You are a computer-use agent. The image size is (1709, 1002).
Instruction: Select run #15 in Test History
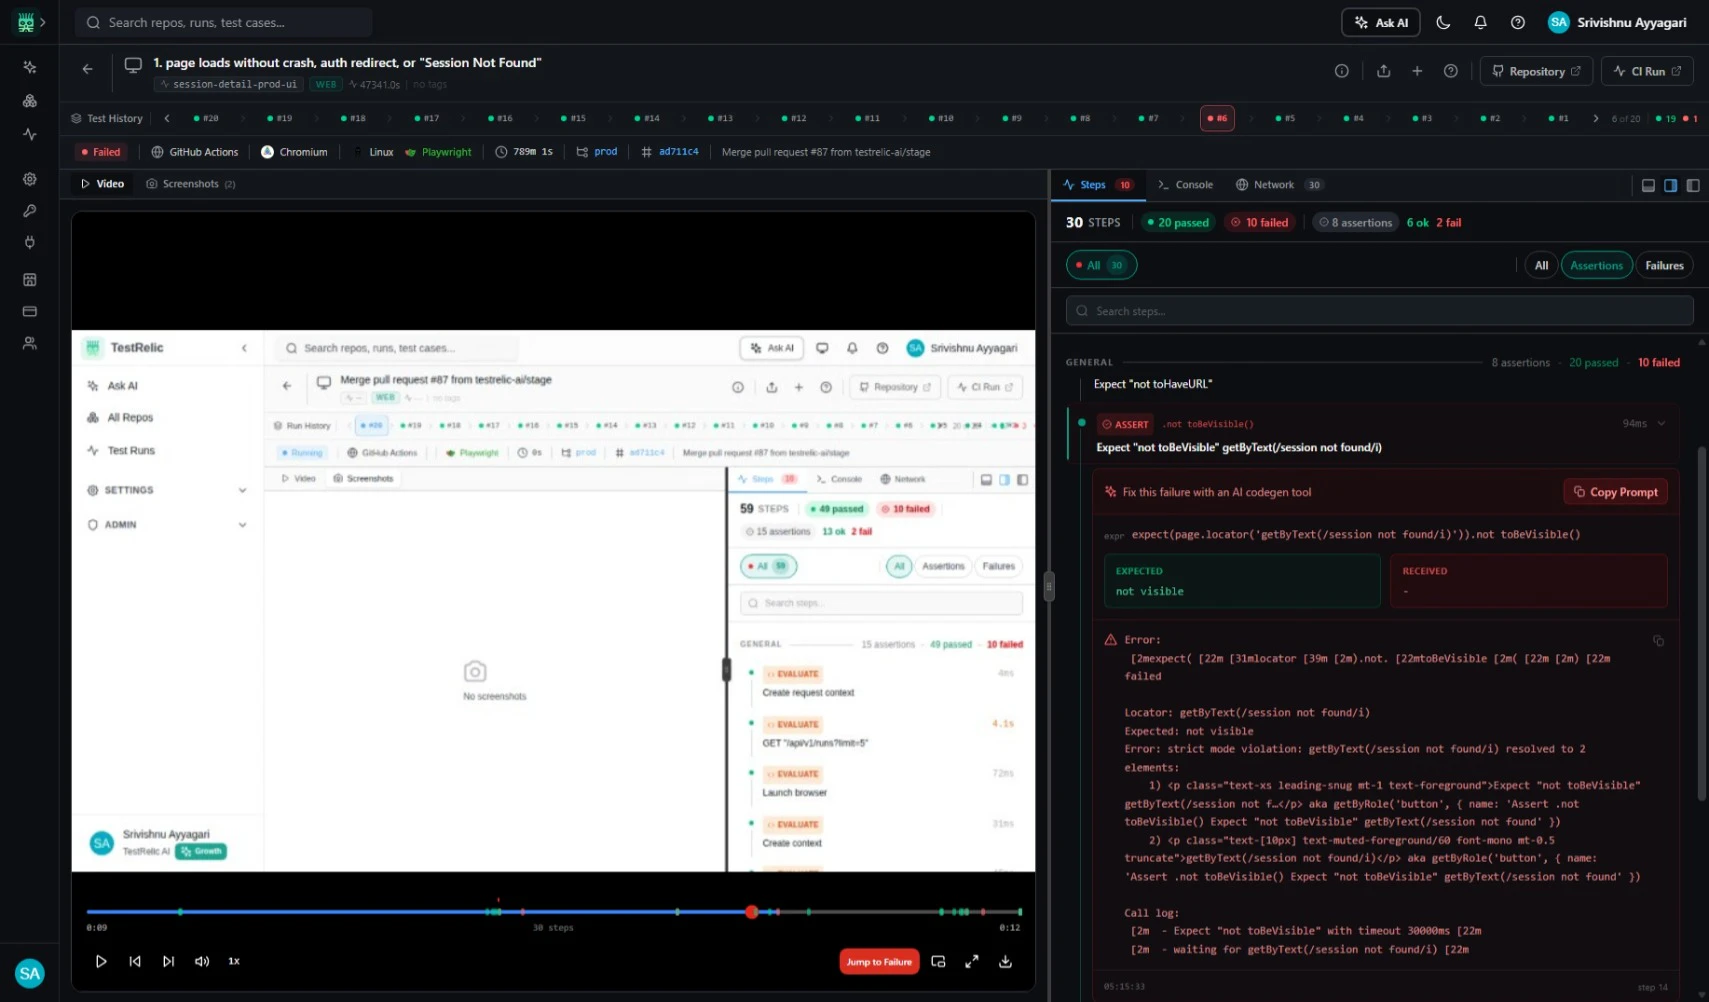[573, 118]
